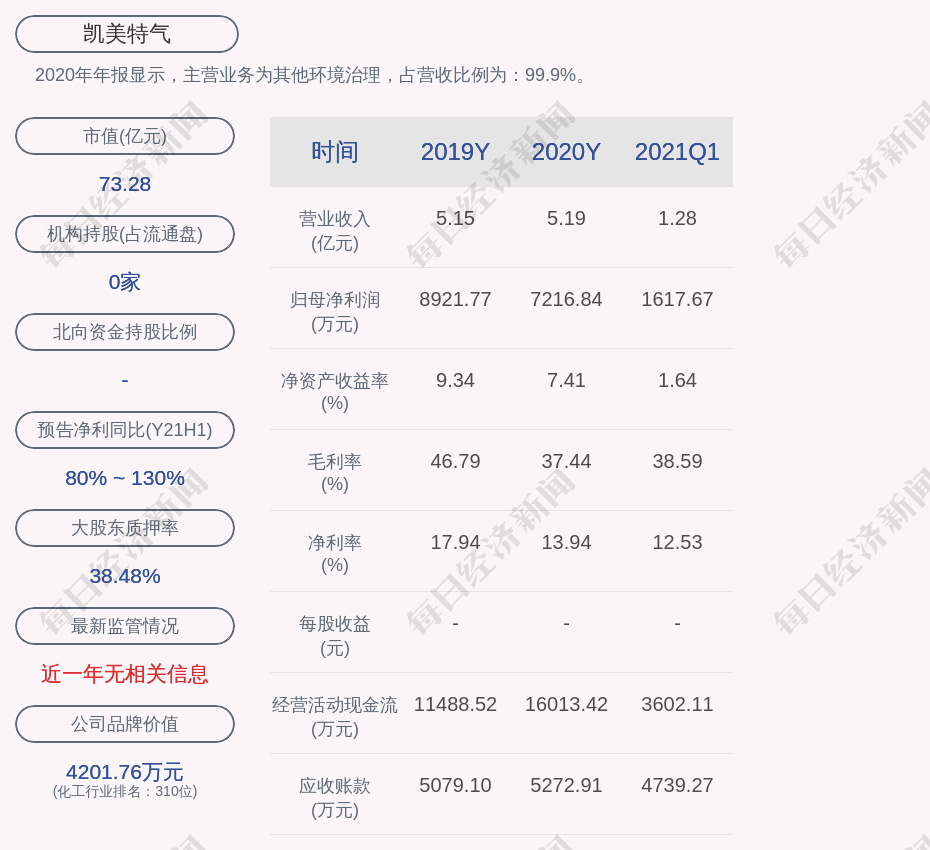Click the 时间 column header
This screenshot has height=850, width=930.
pos(335,152)
